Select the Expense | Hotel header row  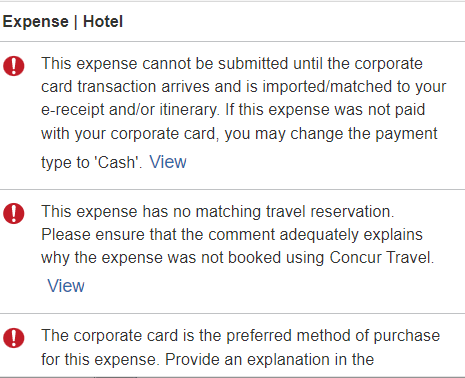click(x=232, y=22)
